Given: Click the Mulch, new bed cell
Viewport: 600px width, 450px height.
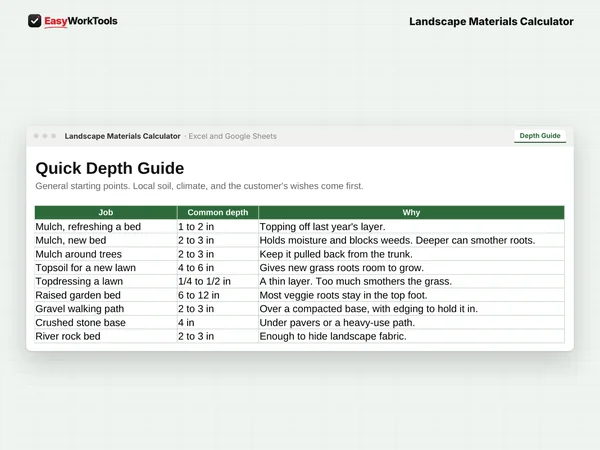Looking at the screenshot, I should [x=106, y=240].
